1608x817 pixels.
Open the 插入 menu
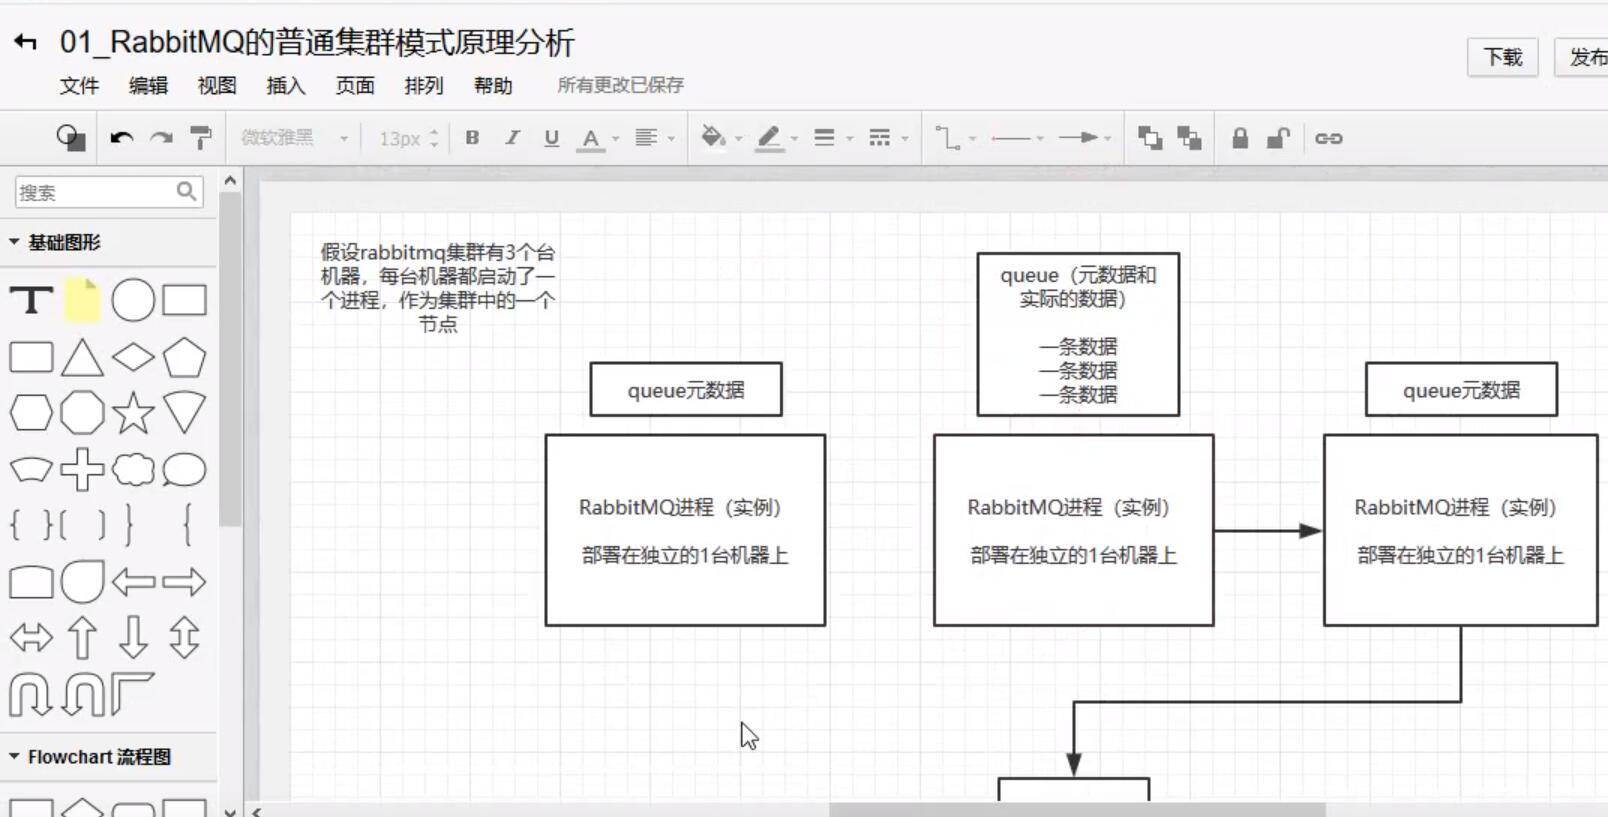pyautogui.click(x=286, y=85)
